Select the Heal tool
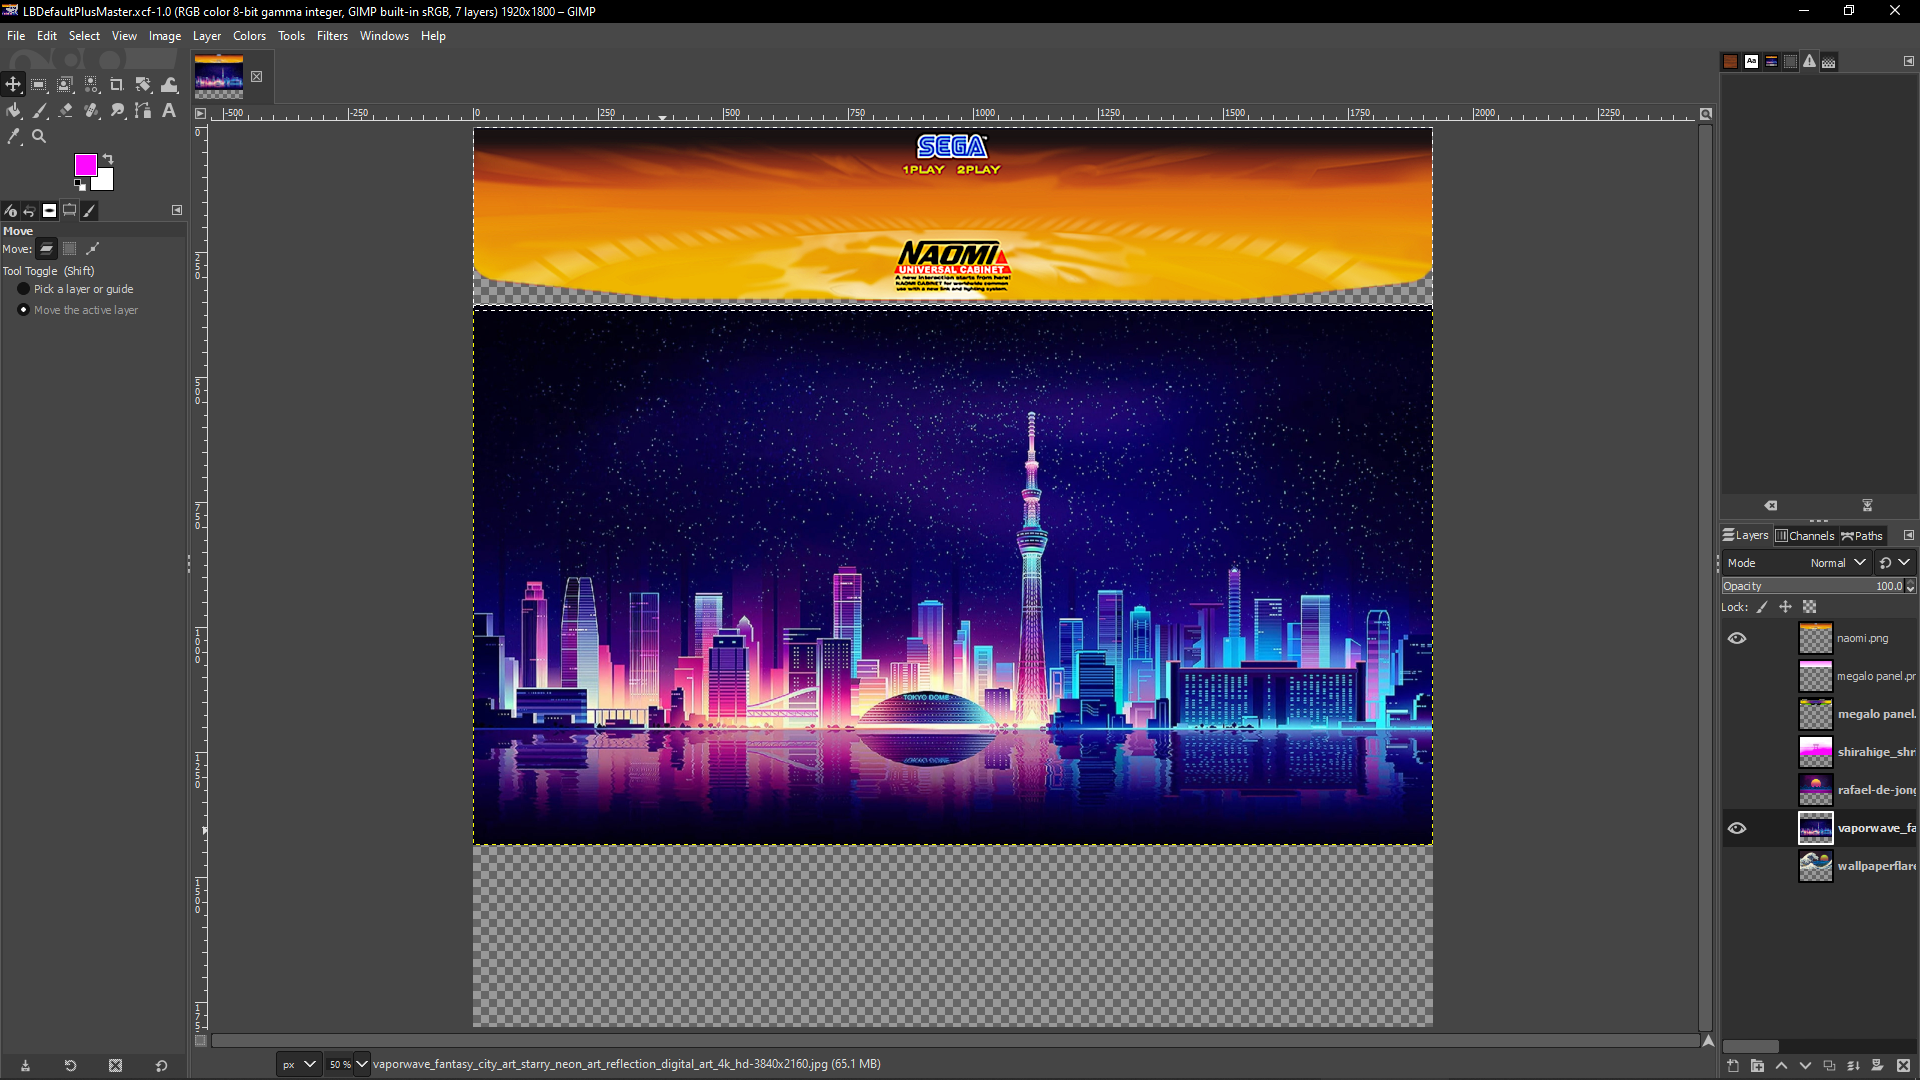The image size is (1920, 1080). point(91,111)
